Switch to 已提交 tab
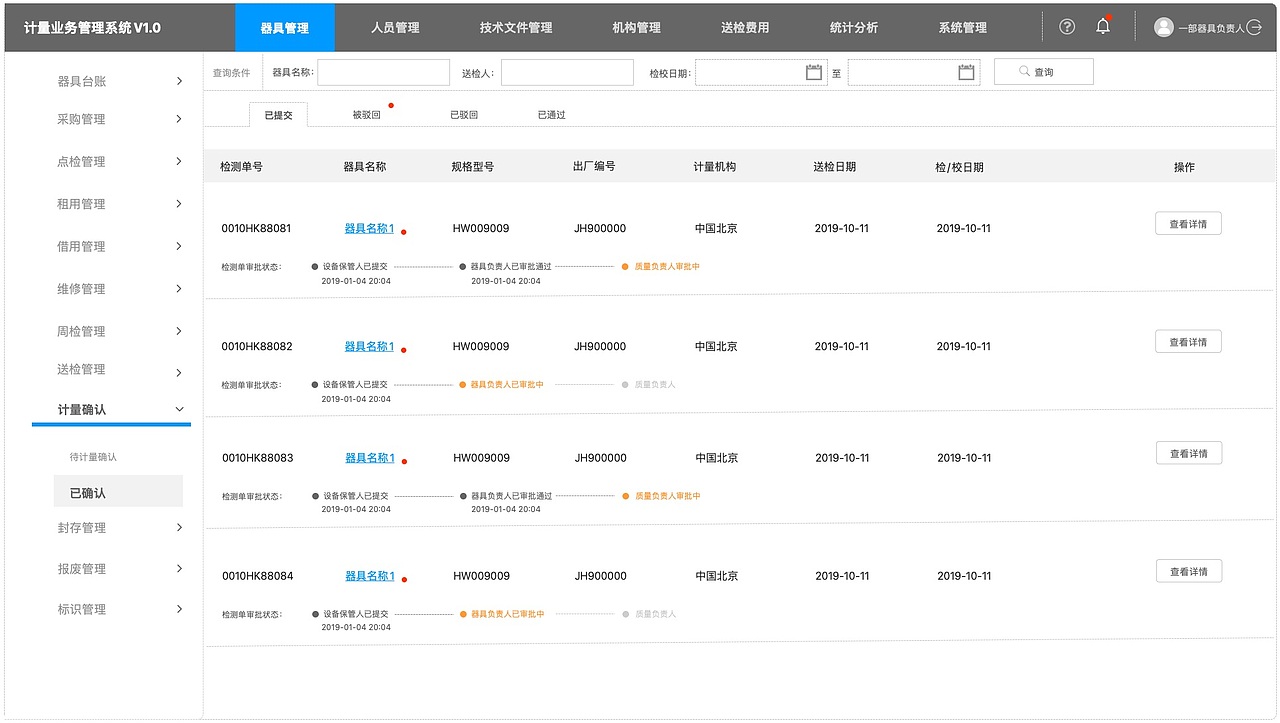The width and height of the screenshot is (1280, 723). (x=278, y=115)
